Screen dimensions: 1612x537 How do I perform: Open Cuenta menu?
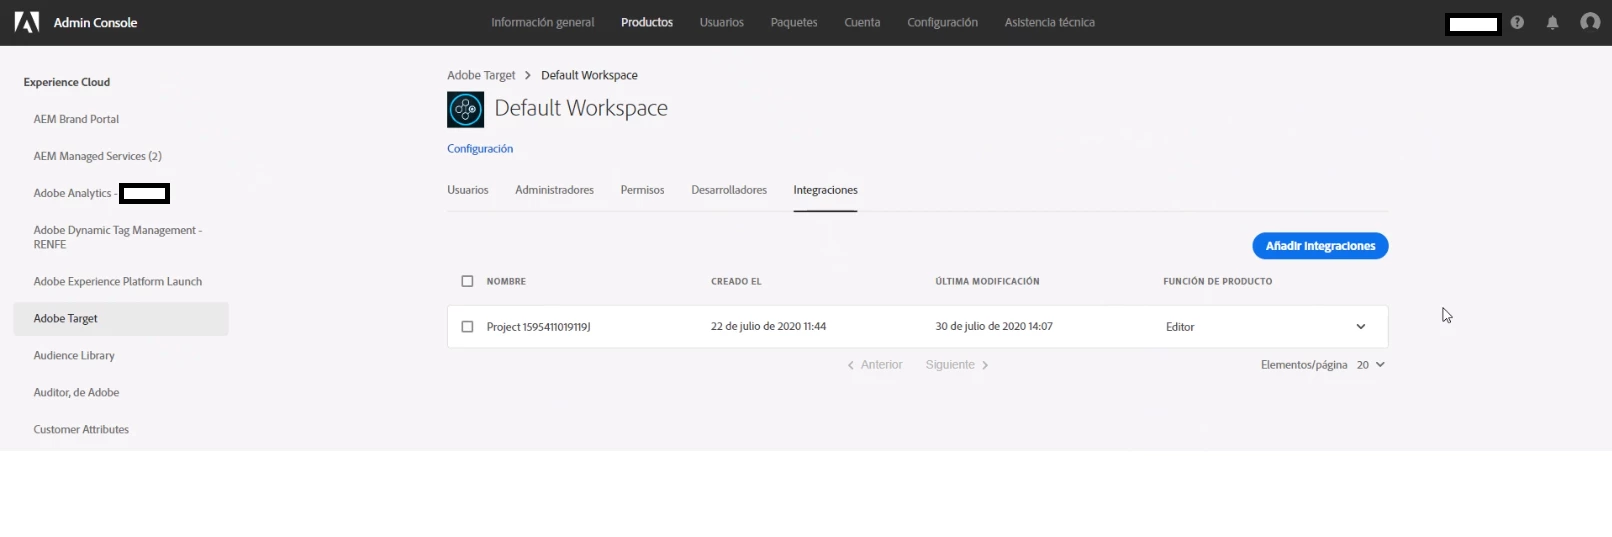point(862,22)
